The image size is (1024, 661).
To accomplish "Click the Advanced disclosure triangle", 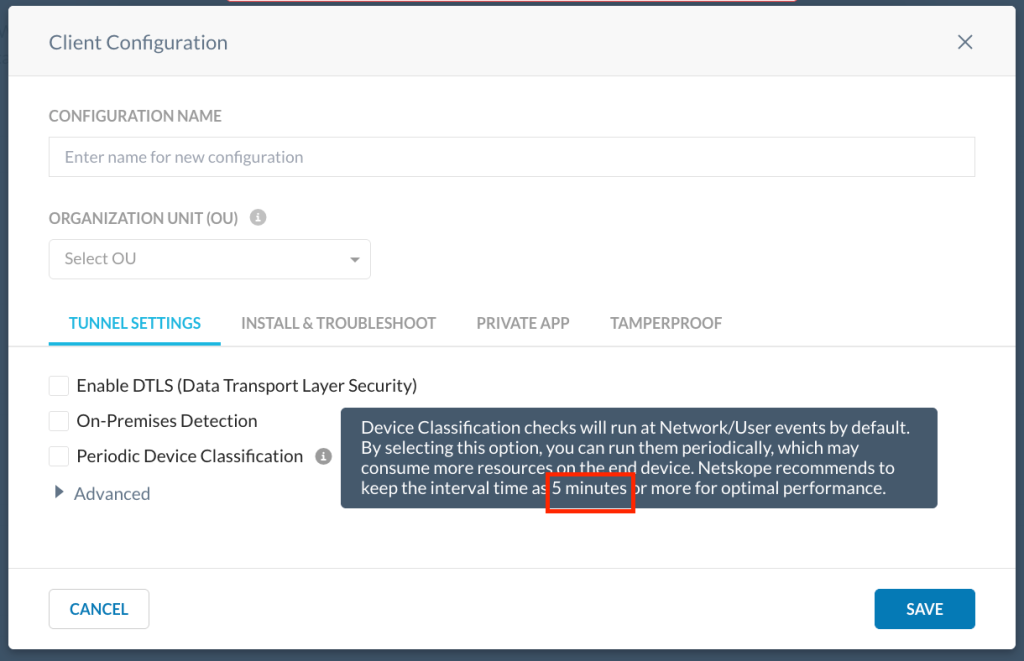I will point(59,492).
